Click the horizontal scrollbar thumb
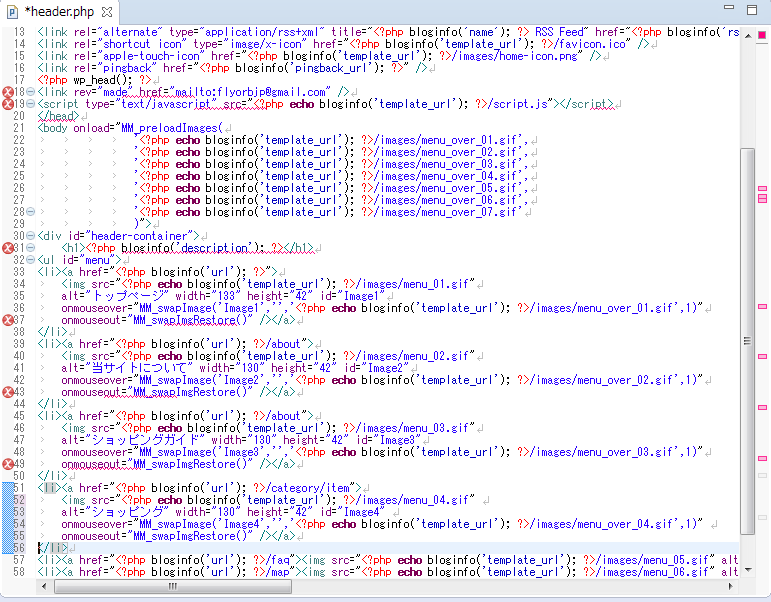 click(173, 586)
